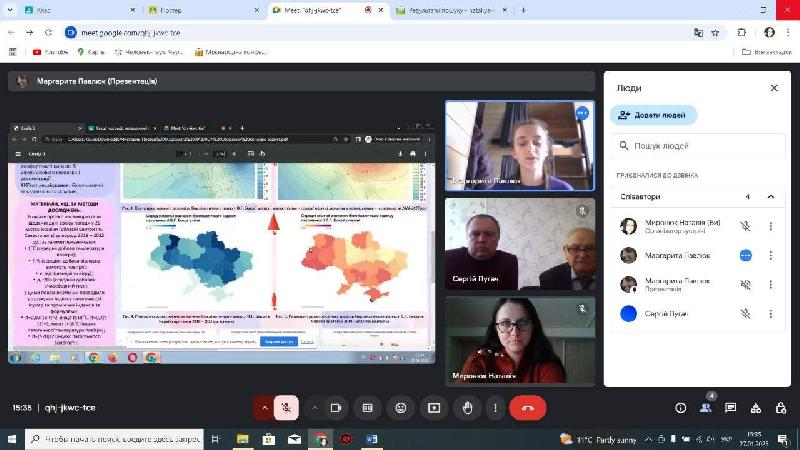800x450 pixels.
Task: Open the emoji reactions button
Action: [x=401, y=408]
